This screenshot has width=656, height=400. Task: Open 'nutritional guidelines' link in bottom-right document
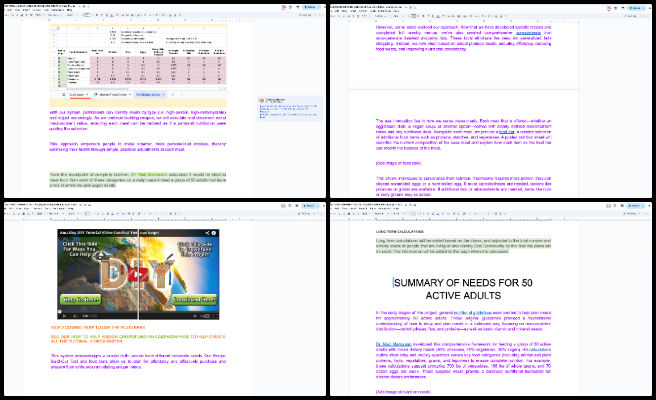pyautogui.click(x=472, y=313)
